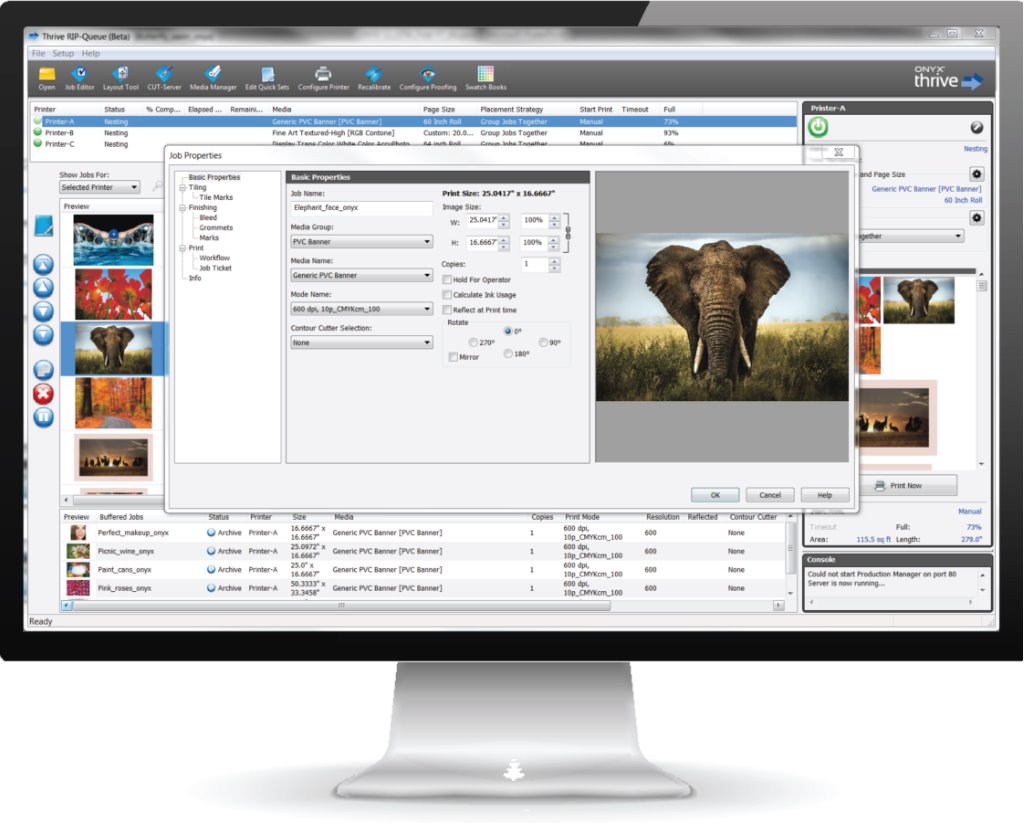This screenshot has width=1027, height=834.
Task: Click the Thrive logo arrow
Action: [972, 82]
